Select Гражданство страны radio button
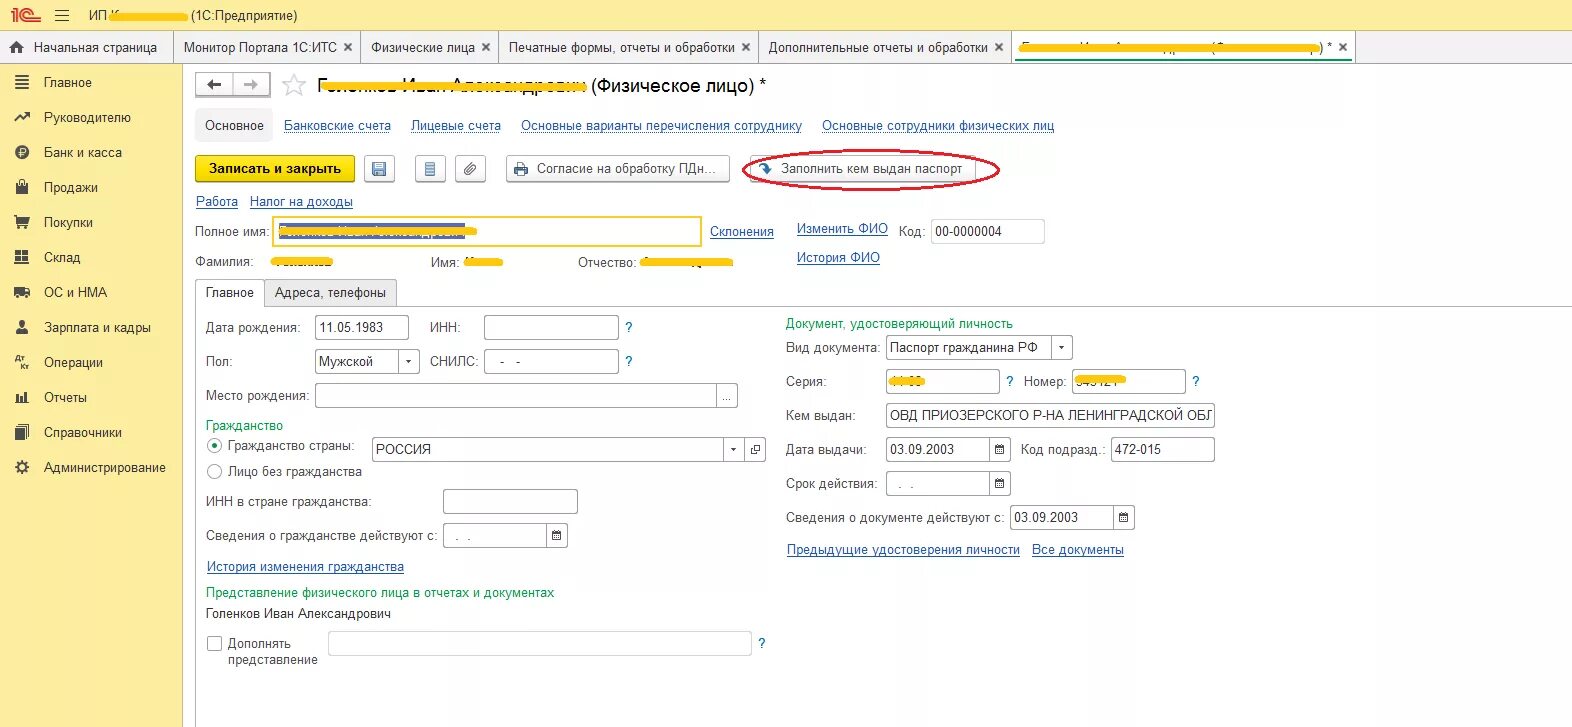Screen dimensions: 1572x727 point(214,446)
